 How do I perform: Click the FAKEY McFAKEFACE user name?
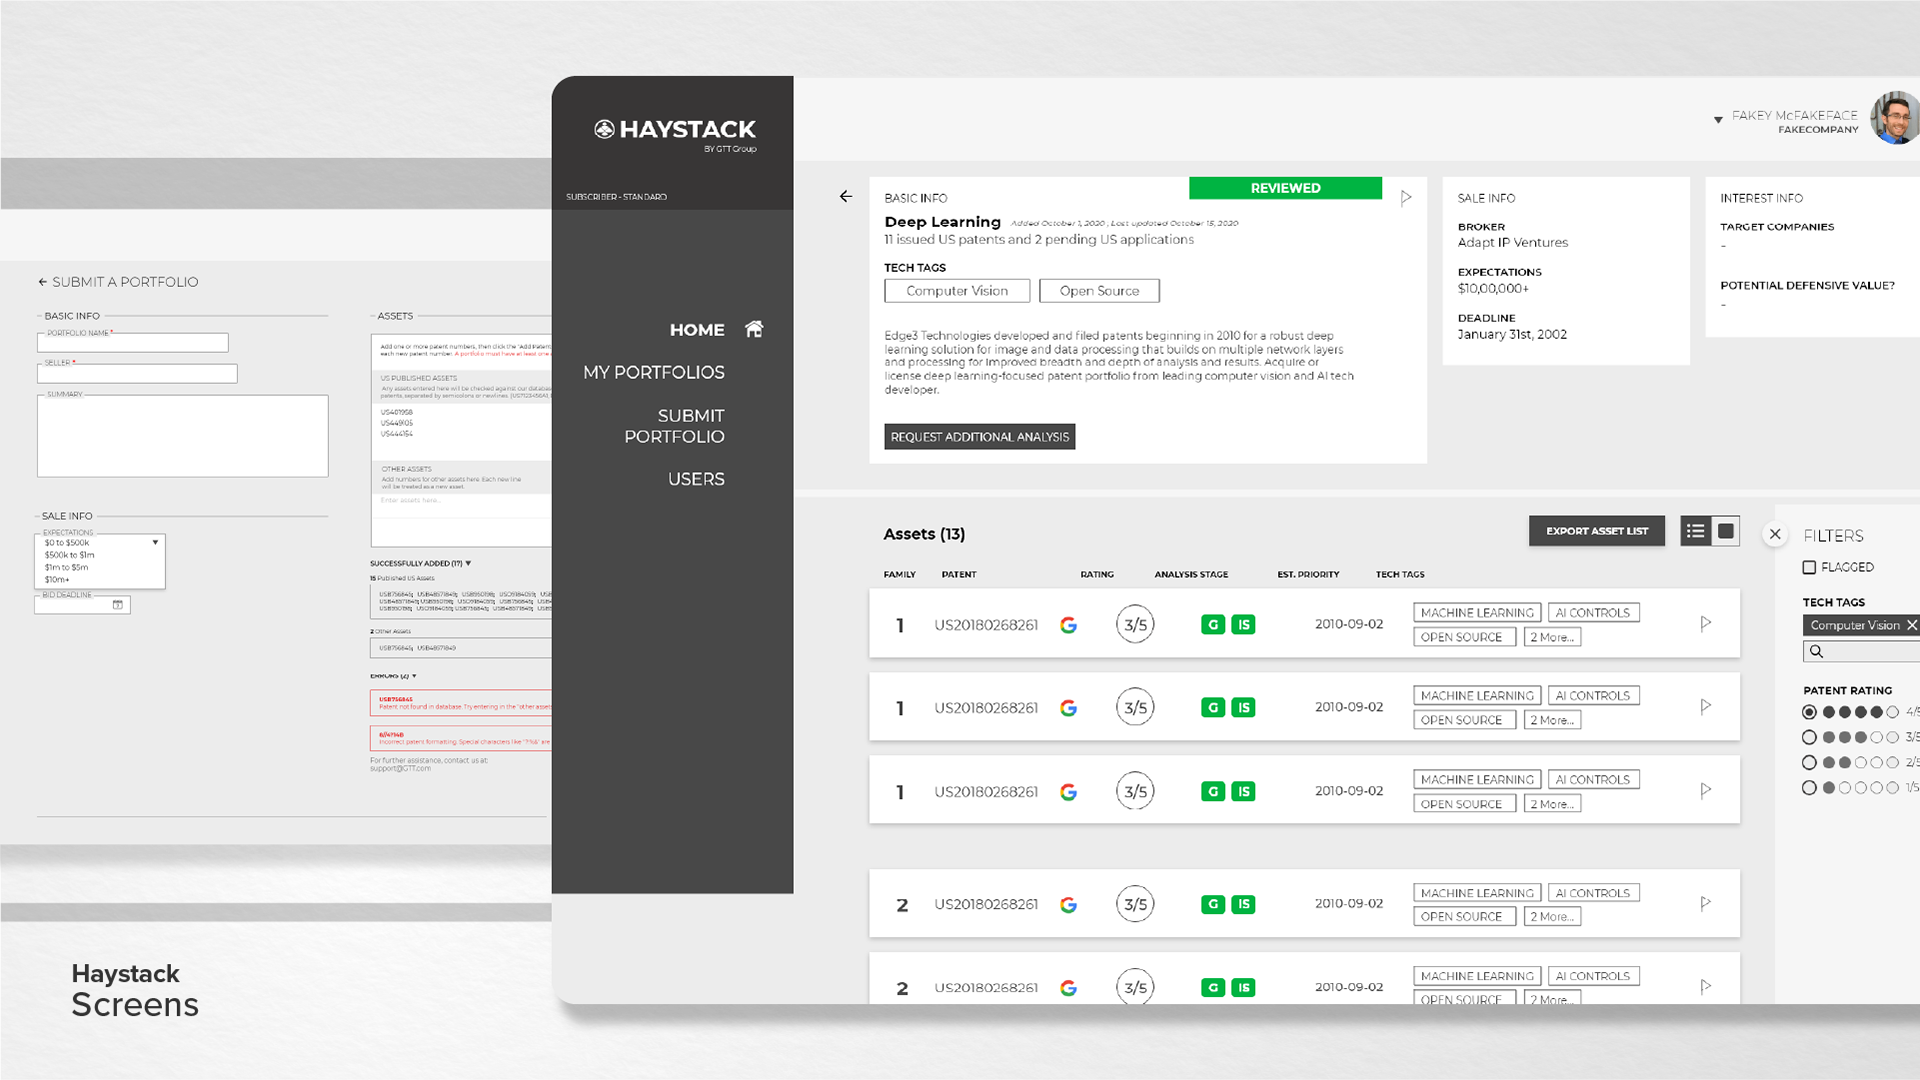coord(1794,115)
